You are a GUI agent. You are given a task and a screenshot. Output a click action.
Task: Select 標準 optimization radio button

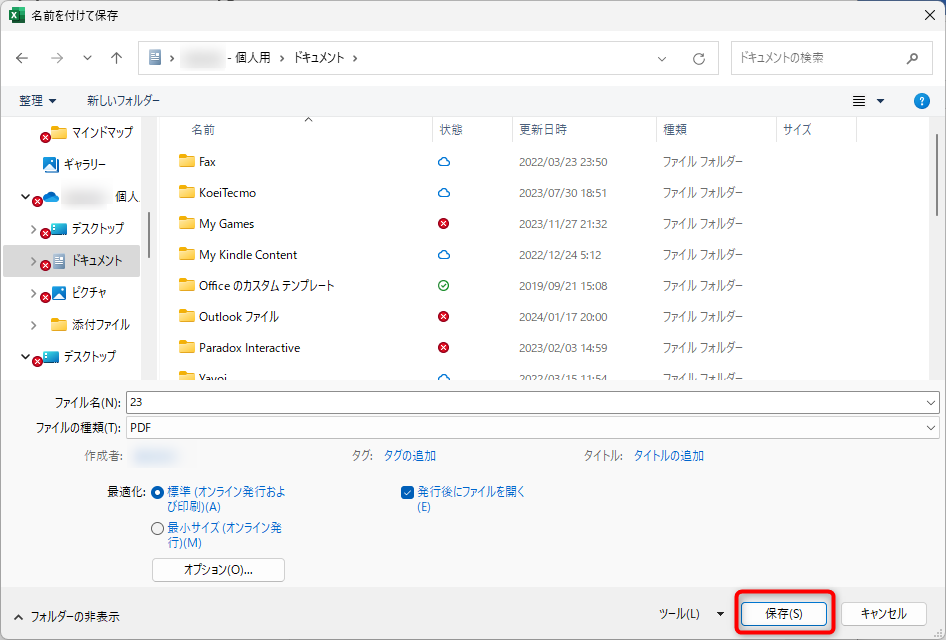157,493
